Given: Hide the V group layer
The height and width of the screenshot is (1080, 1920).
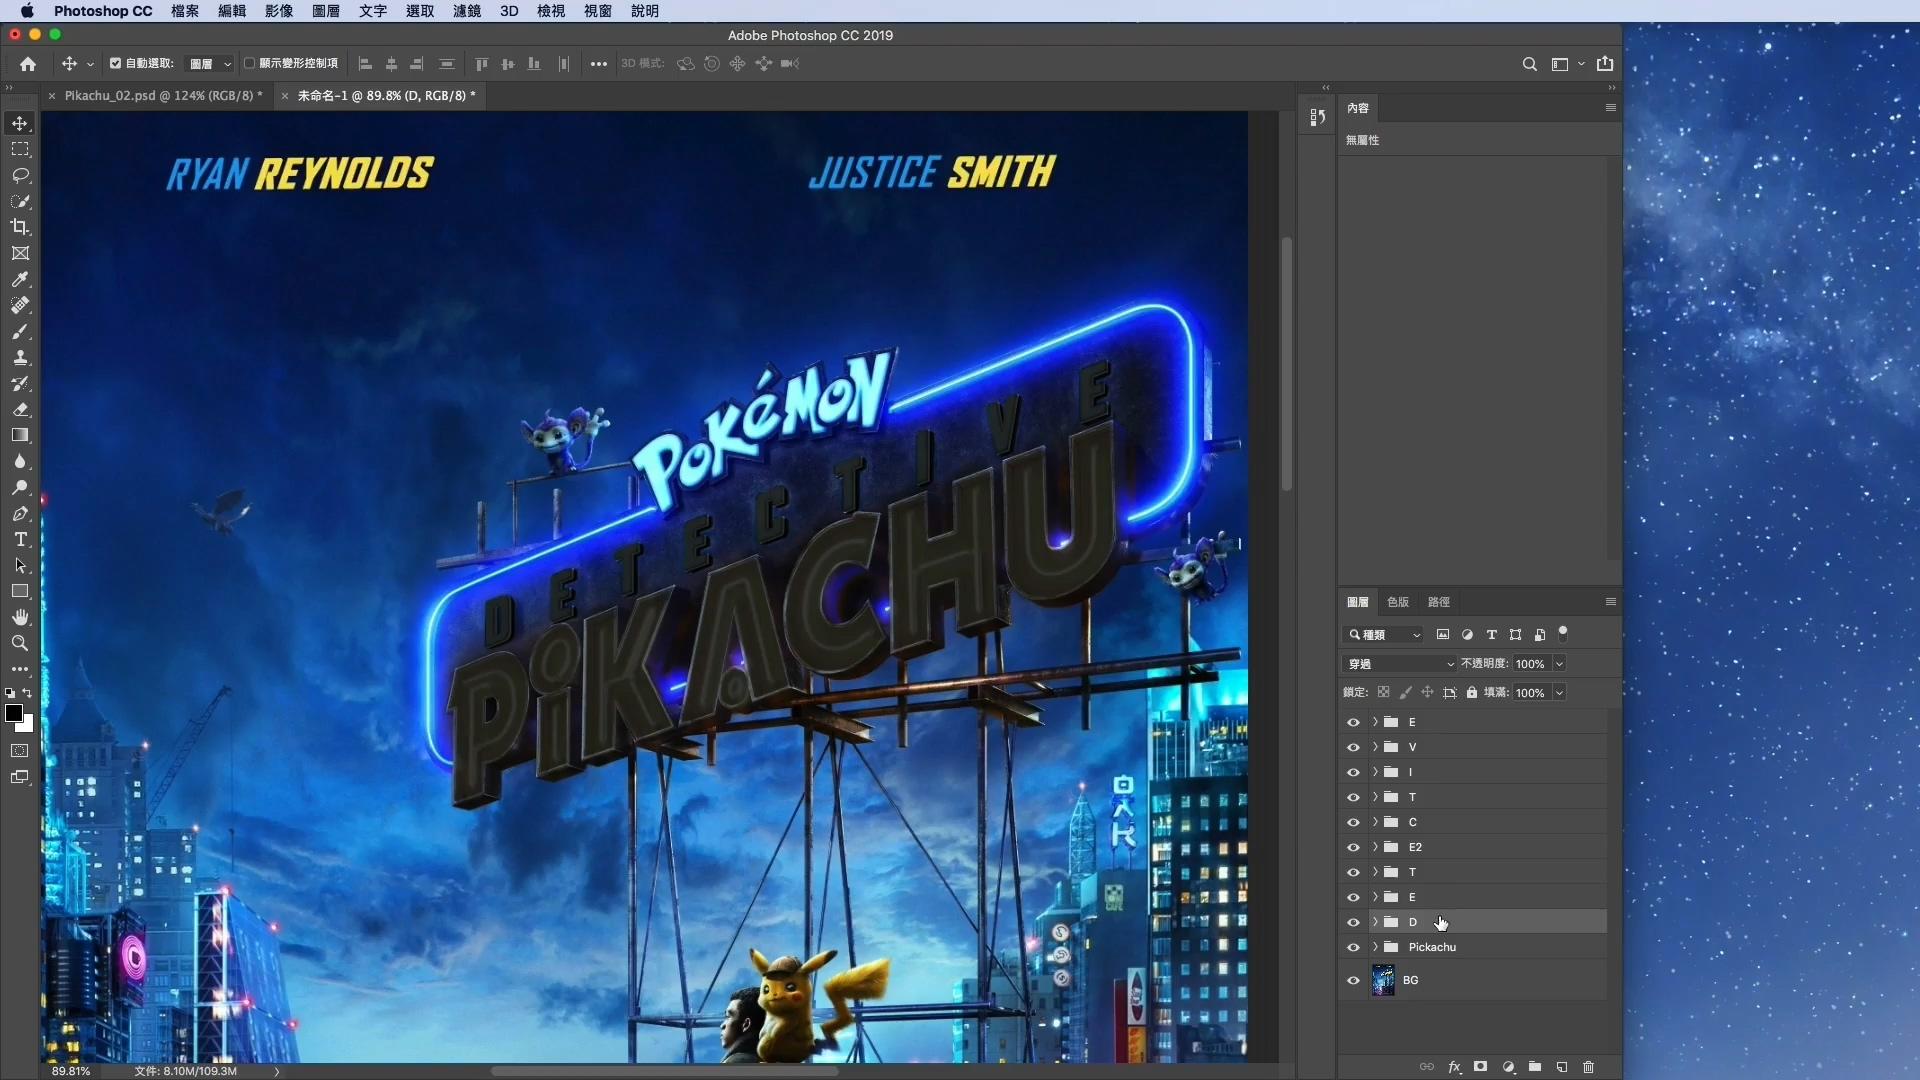Looking at the screenshot, I should pyautogui.click(x=1353, y=747).
